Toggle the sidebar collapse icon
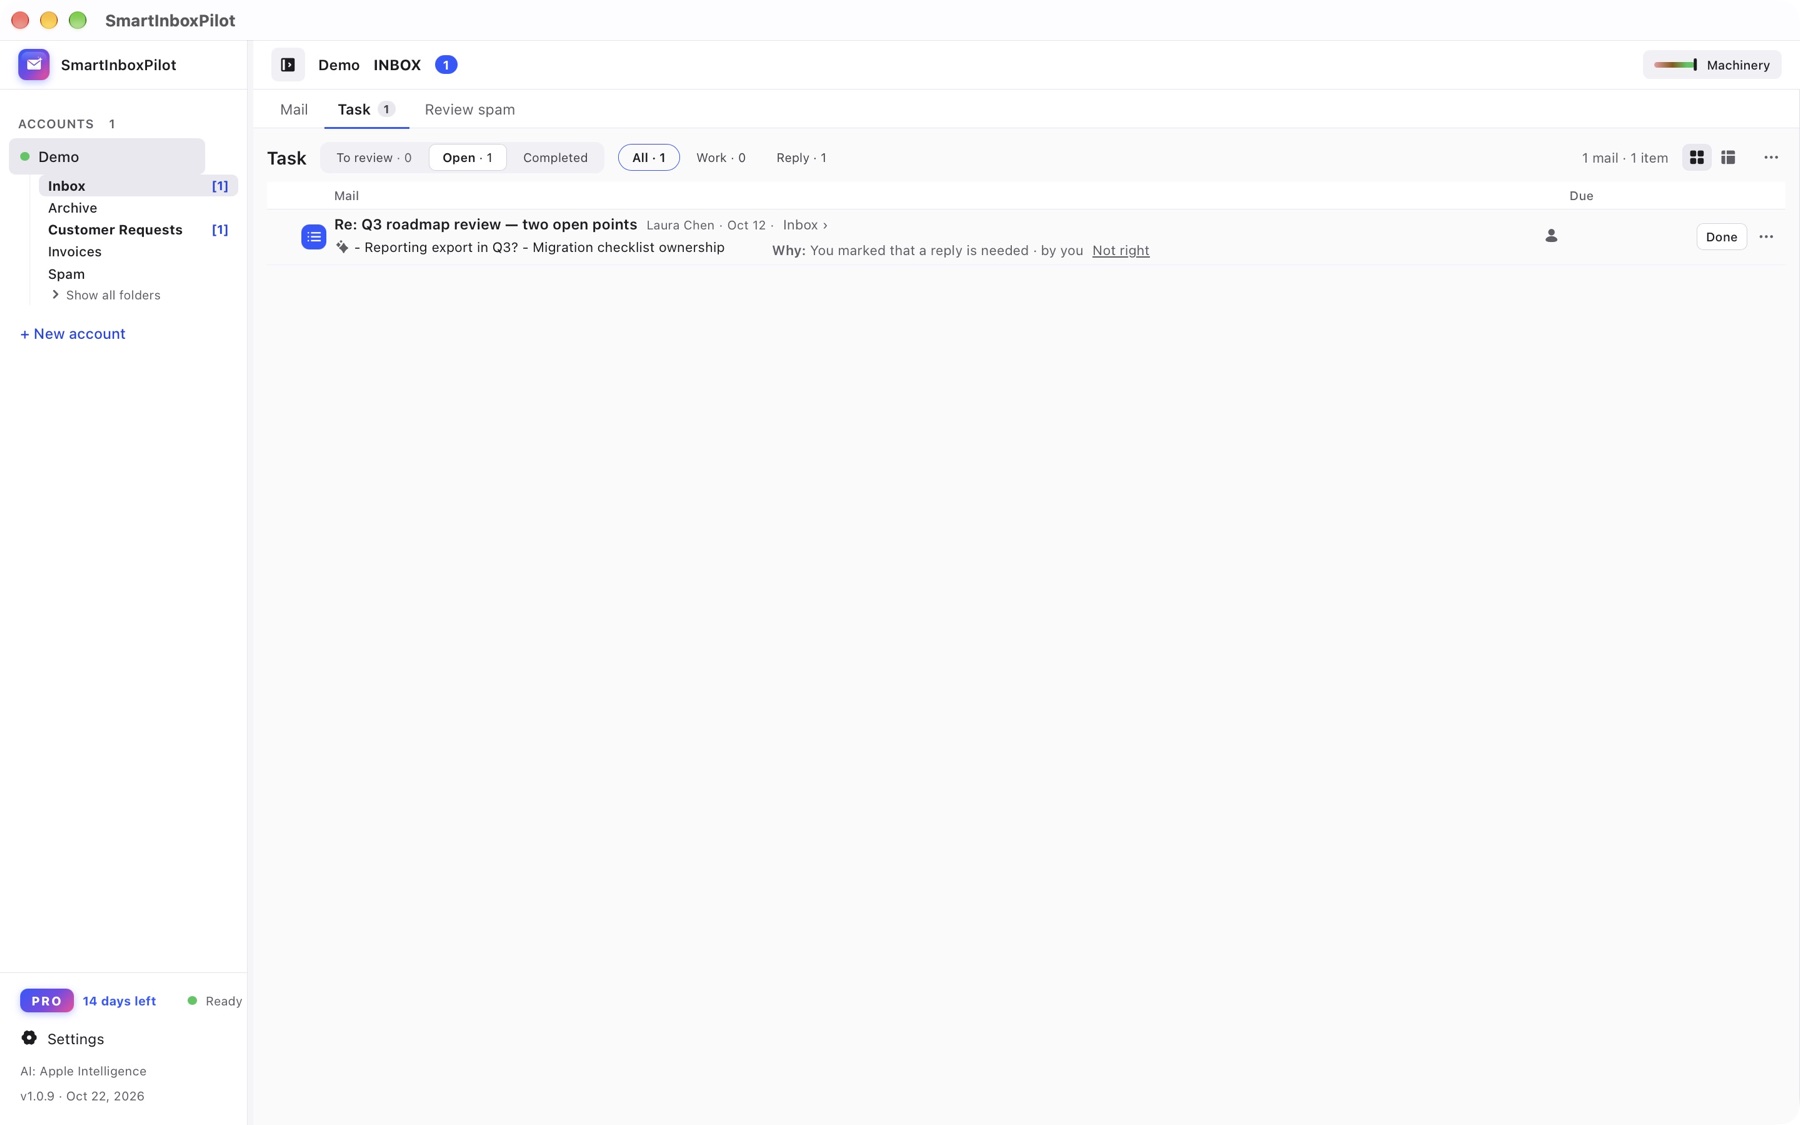1800x1125 pixels. 288,65
